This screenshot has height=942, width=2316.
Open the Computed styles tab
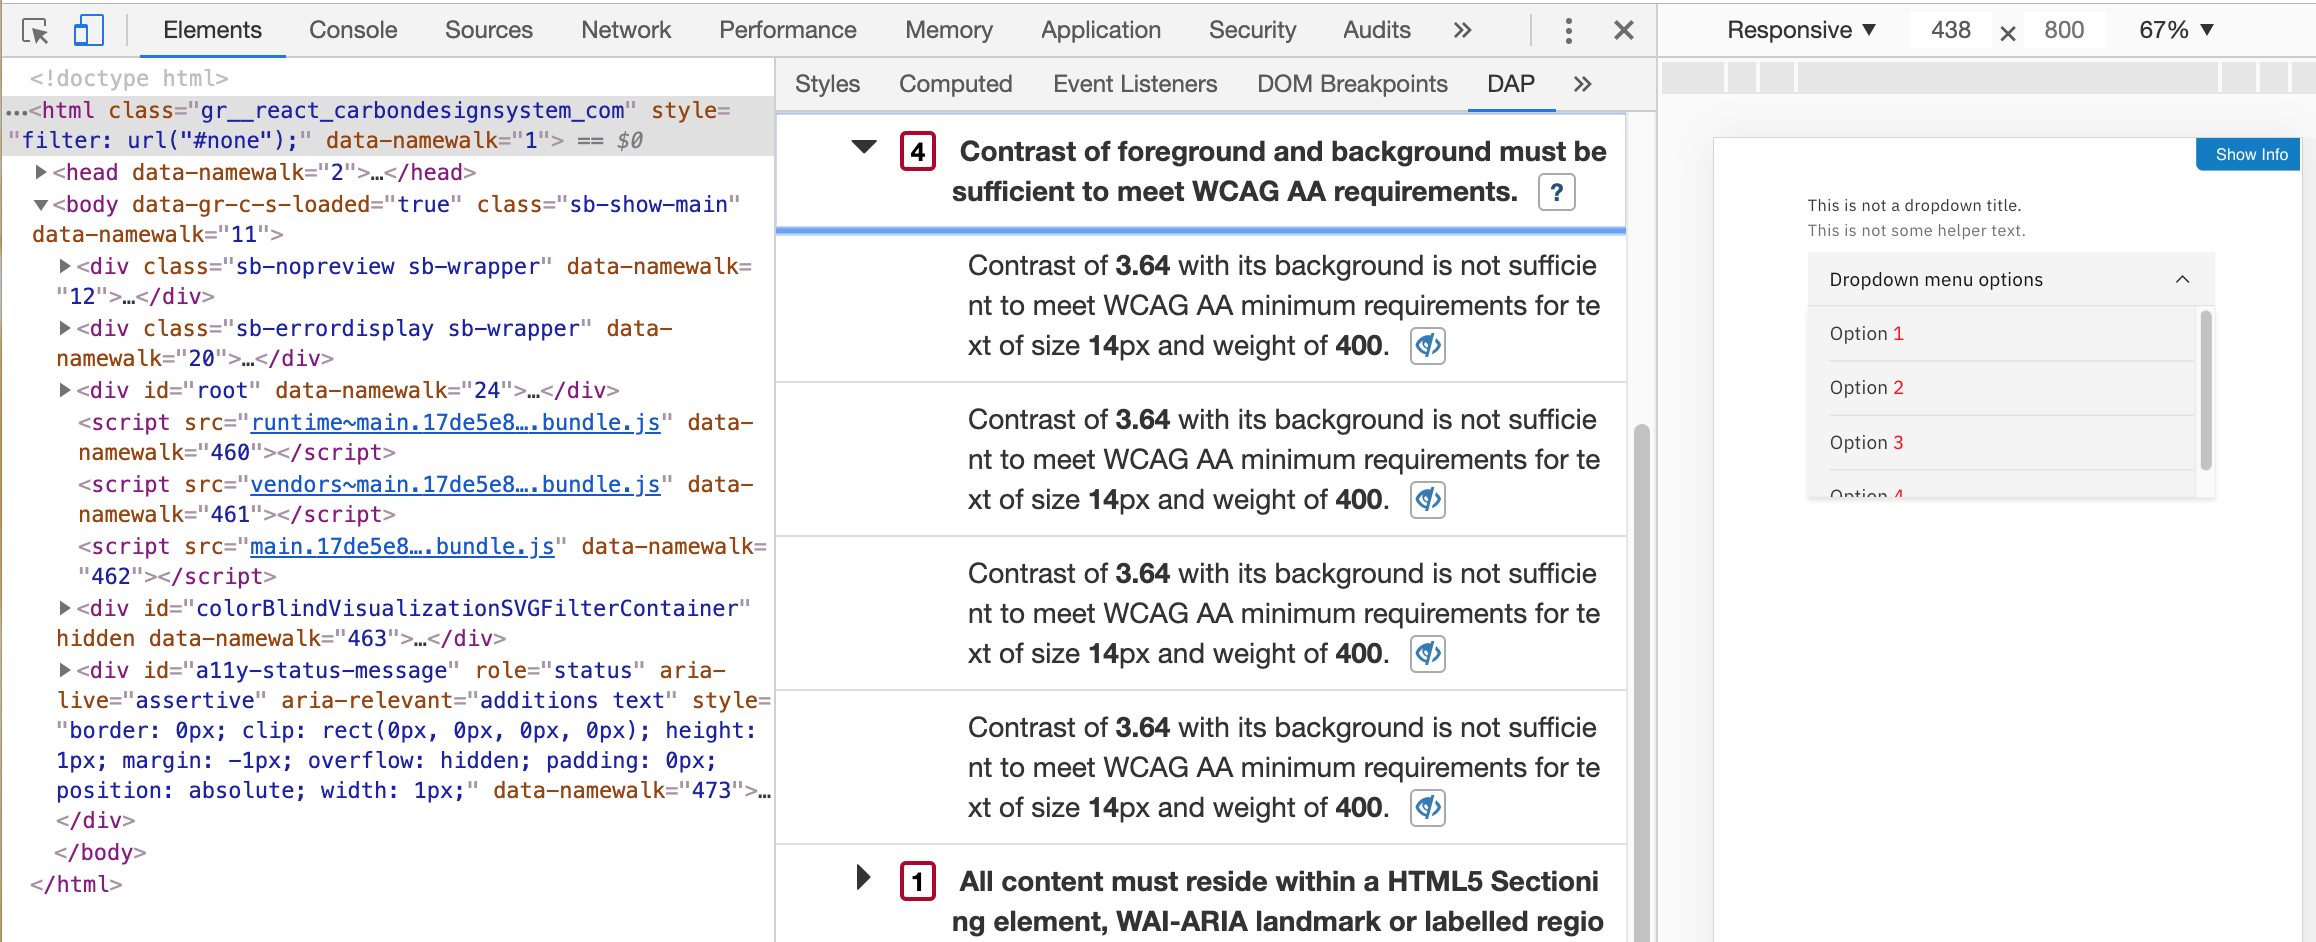(954, 84)
